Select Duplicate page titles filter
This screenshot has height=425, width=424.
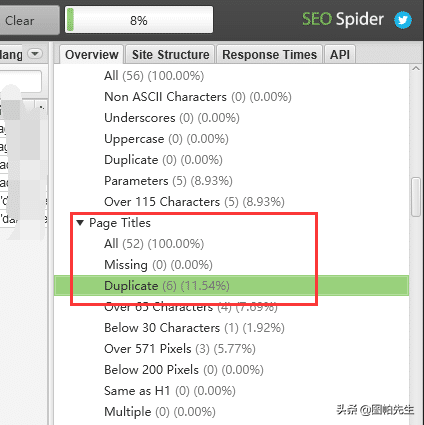(231, 286)
